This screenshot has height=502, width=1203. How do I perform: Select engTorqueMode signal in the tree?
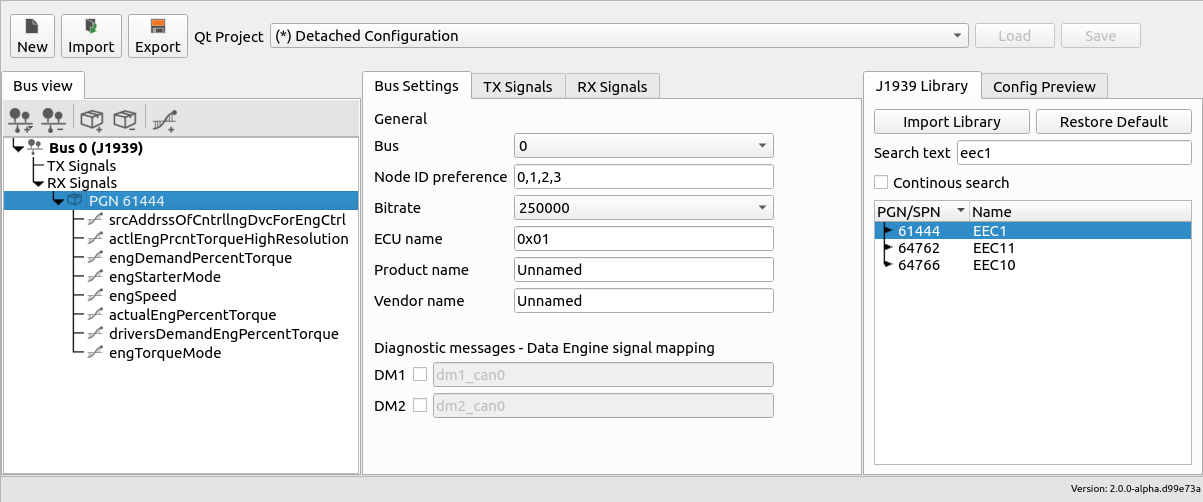coord(165,353)
